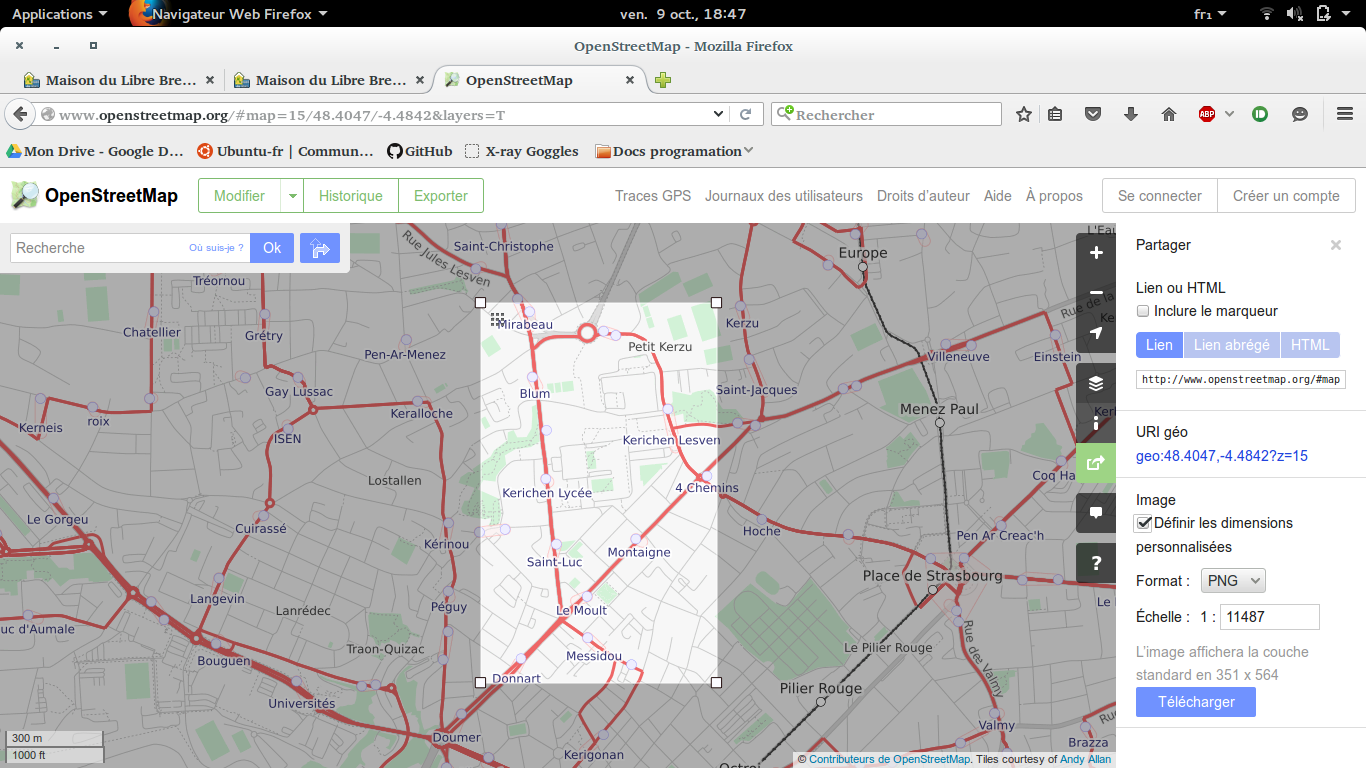
Task: Click Se connecter
Action: pyautogui.click(x=1160, y=196)
